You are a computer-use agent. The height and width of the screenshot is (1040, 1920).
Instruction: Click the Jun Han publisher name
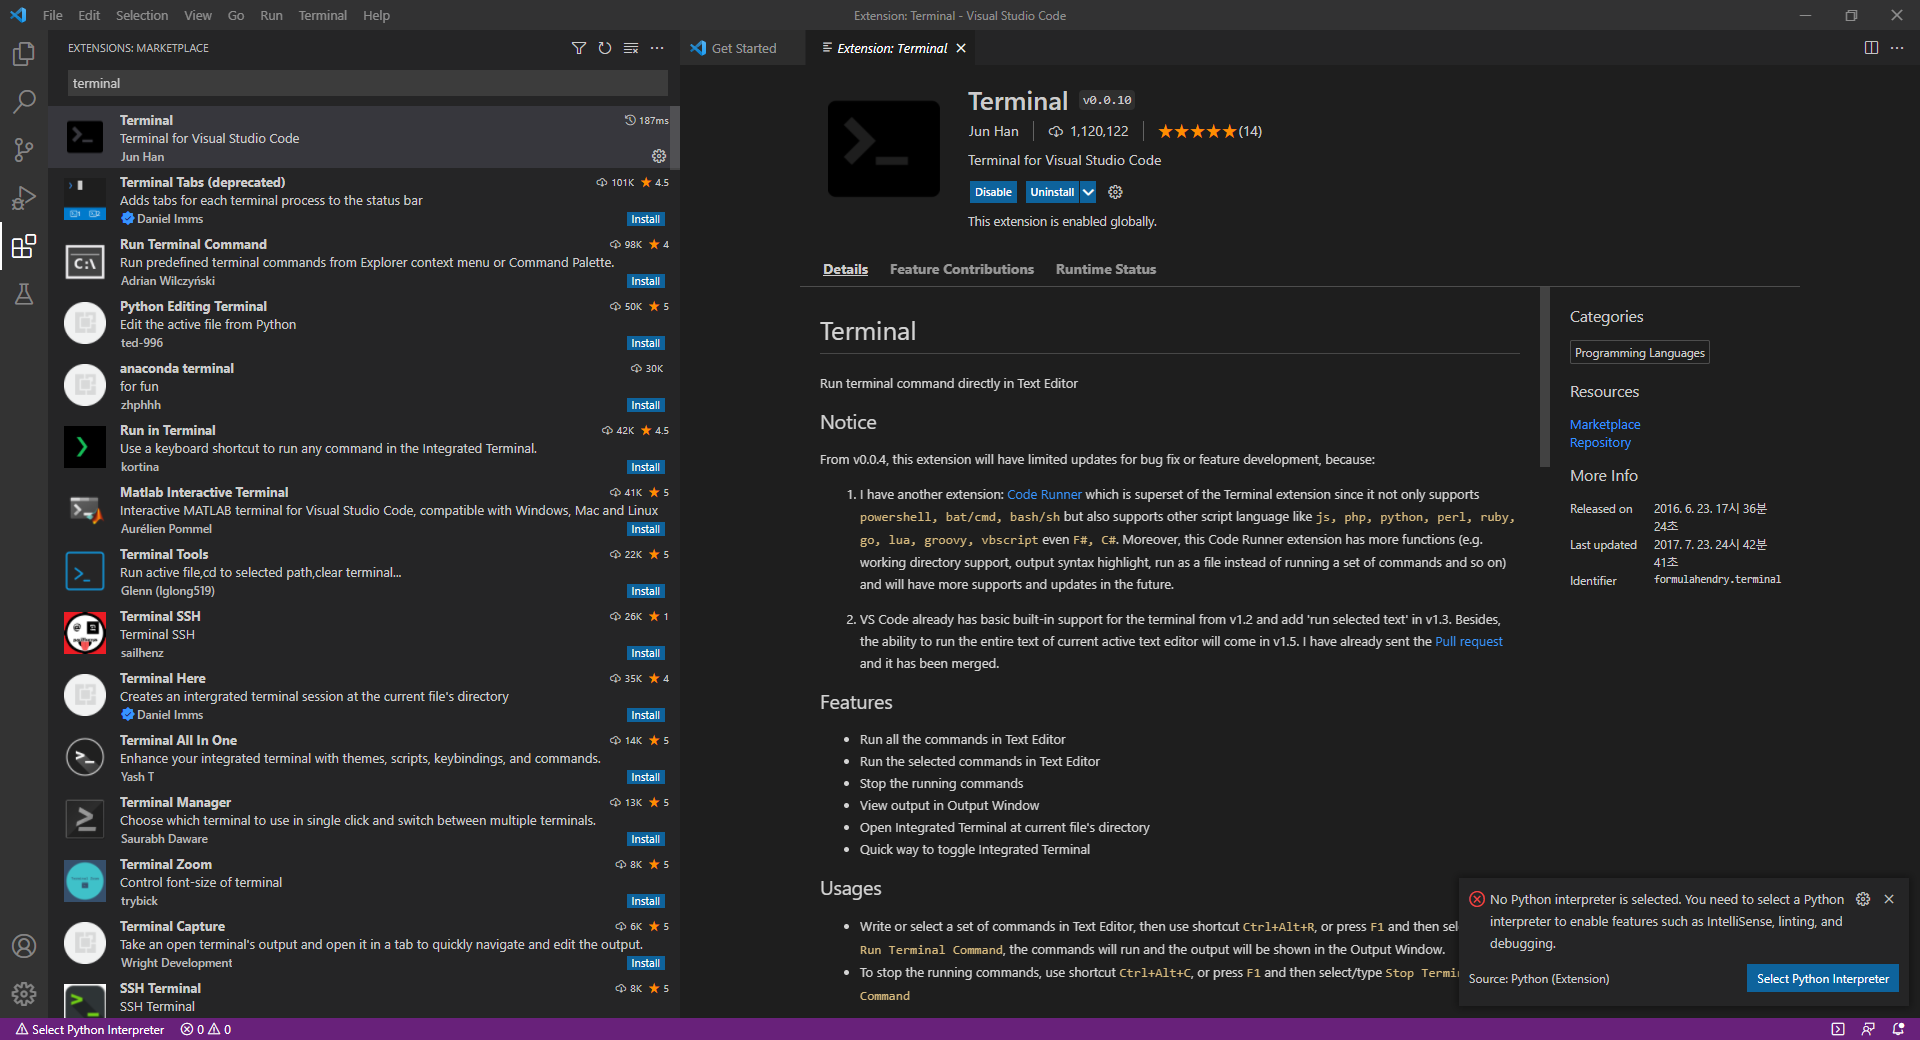[993, 131]
